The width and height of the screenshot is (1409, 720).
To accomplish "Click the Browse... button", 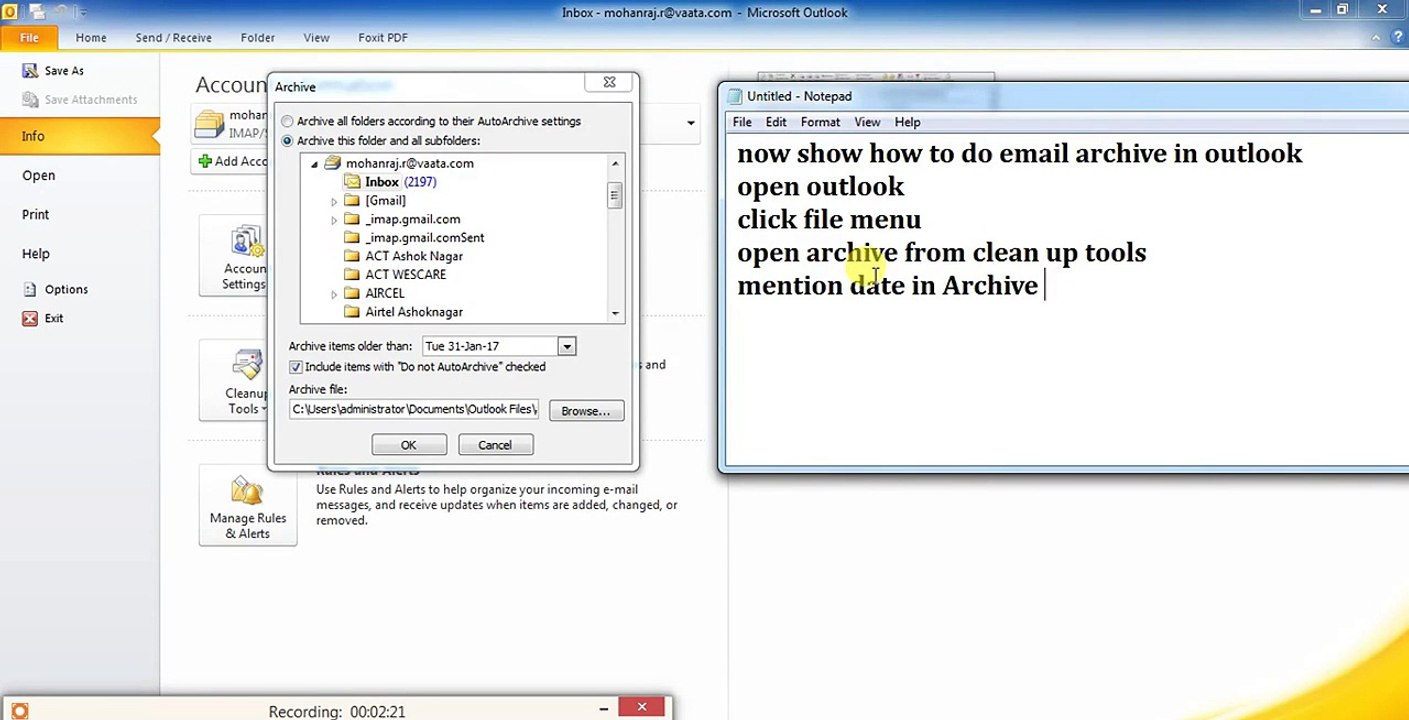I will point(586,411).
